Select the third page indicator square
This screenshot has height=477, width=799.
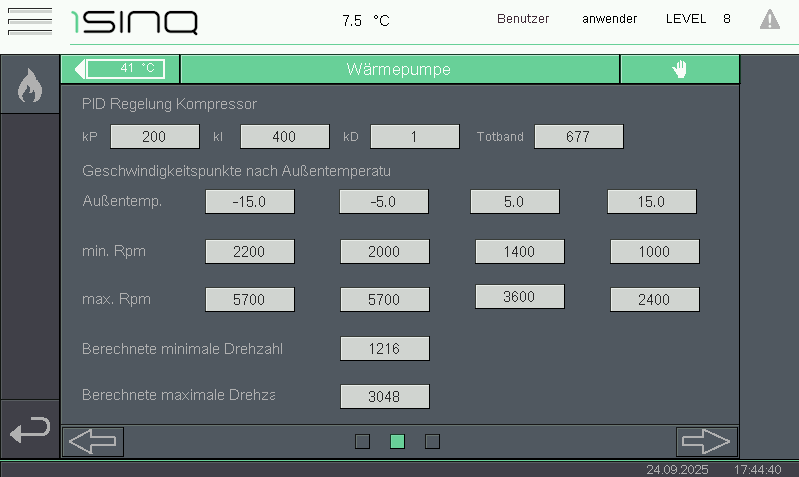pos(432,441)
